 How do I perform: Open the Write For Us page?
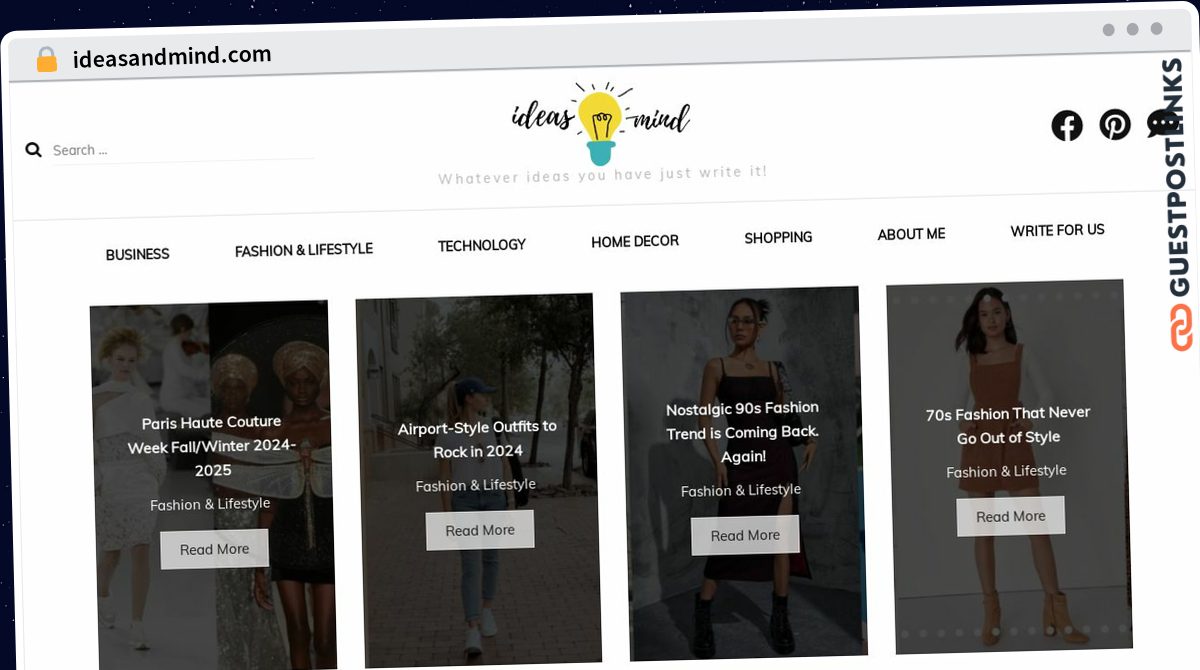tap(1057, 230)
